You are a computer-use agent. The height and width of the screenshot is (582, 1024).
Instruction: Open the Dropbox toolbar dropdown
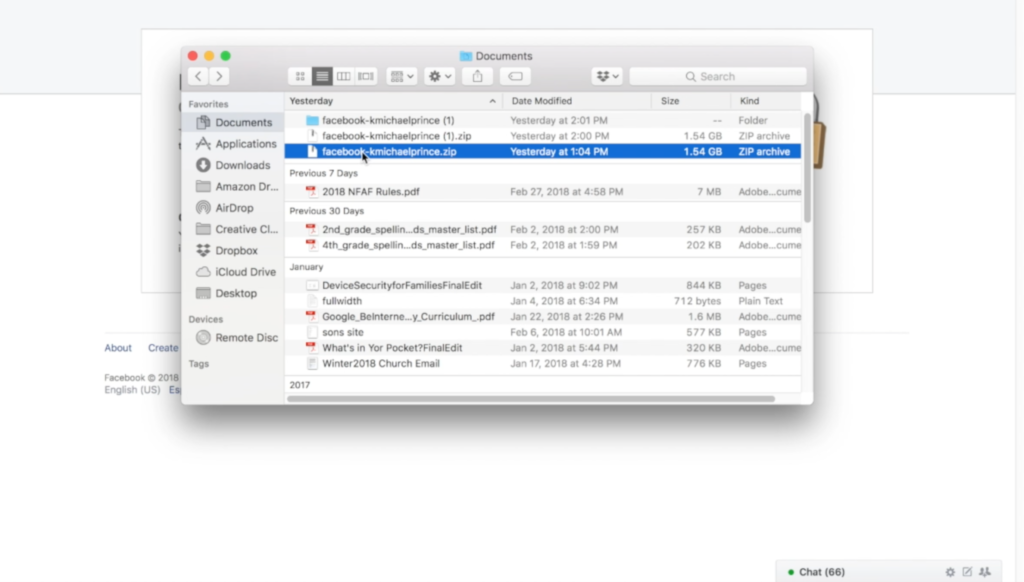[x=606, y=76]
